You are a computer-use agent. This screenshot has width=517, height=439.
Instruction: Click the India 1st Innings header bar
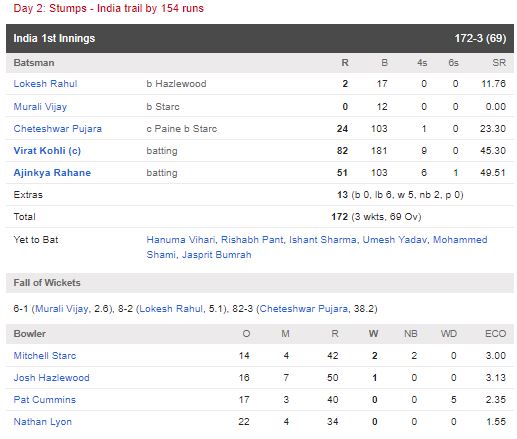260,38
